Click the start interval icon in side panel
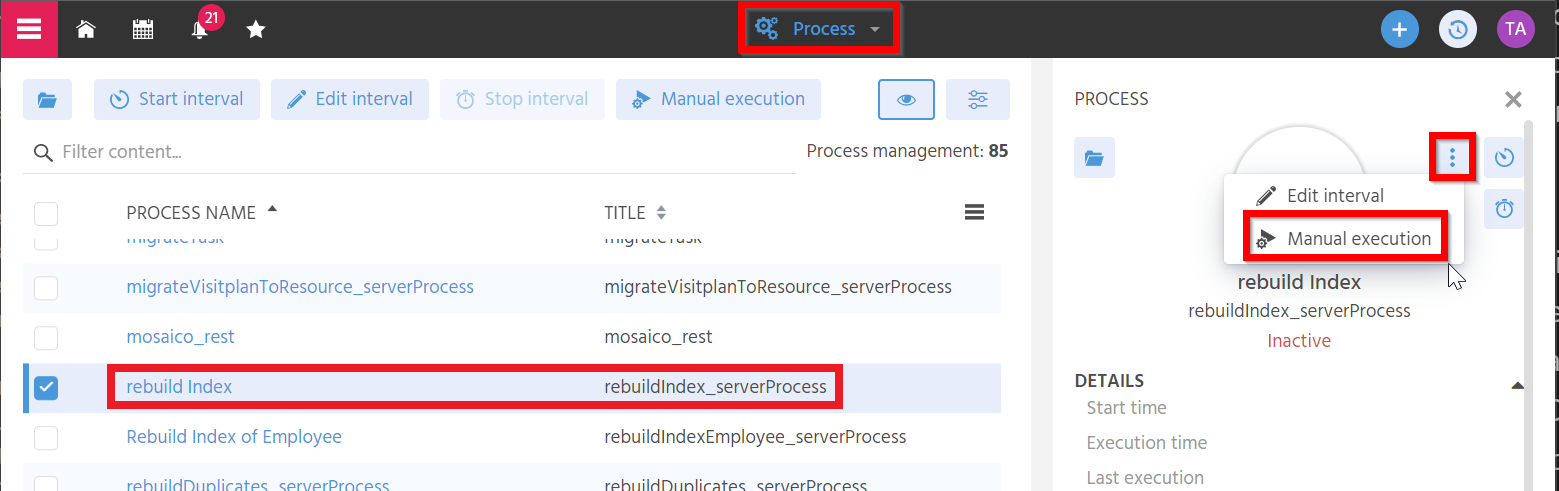1559x491 pixels. pyautogui.click(x=1504, y=158)
